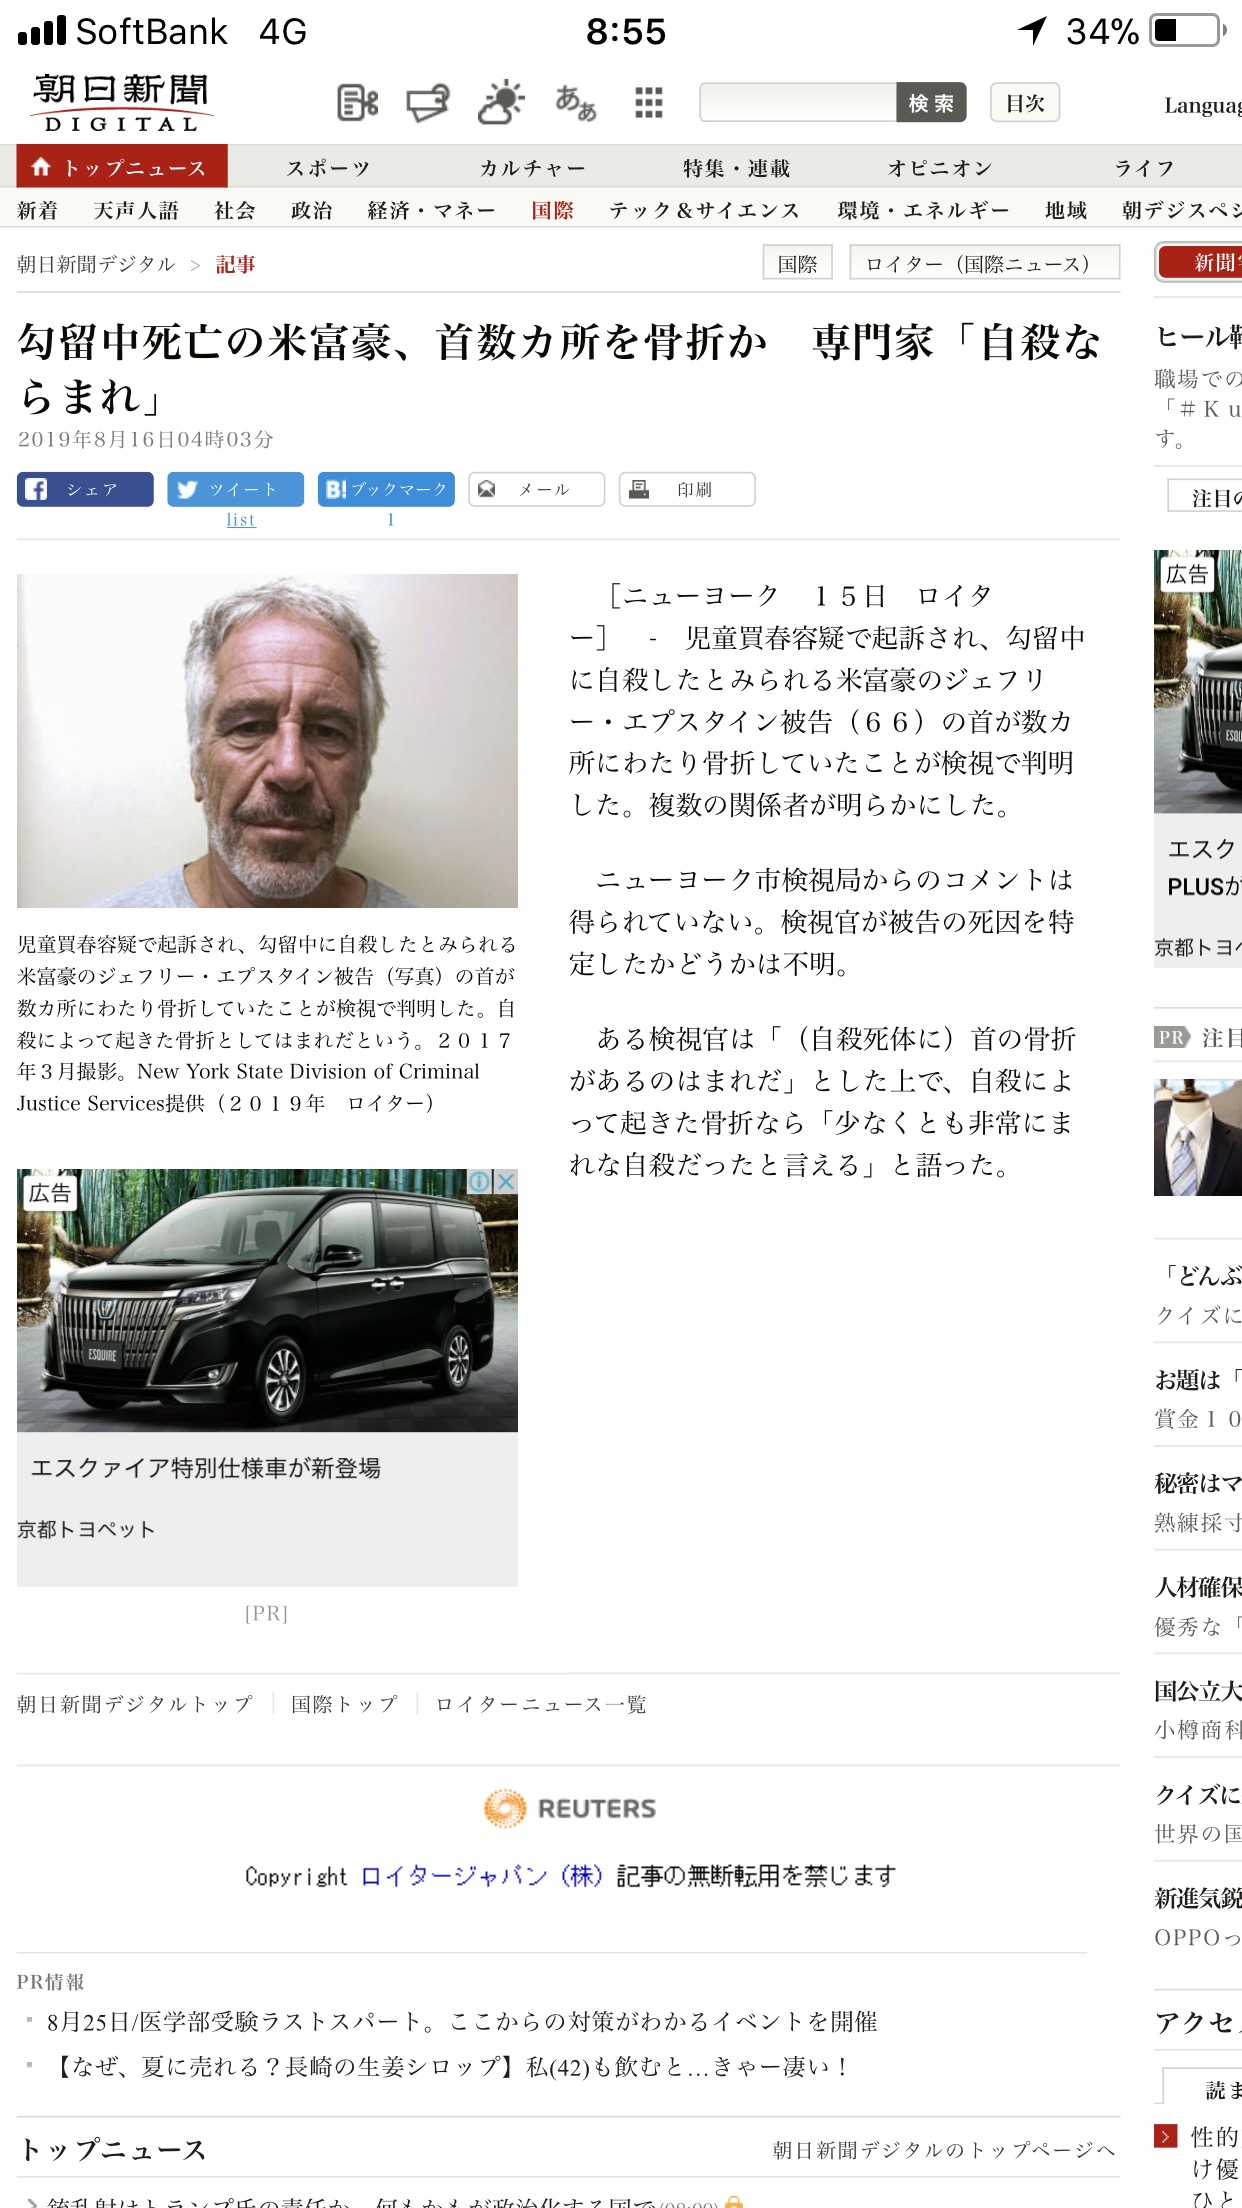
Task: Change text size with あぁ icon
Action: point(576,102)
